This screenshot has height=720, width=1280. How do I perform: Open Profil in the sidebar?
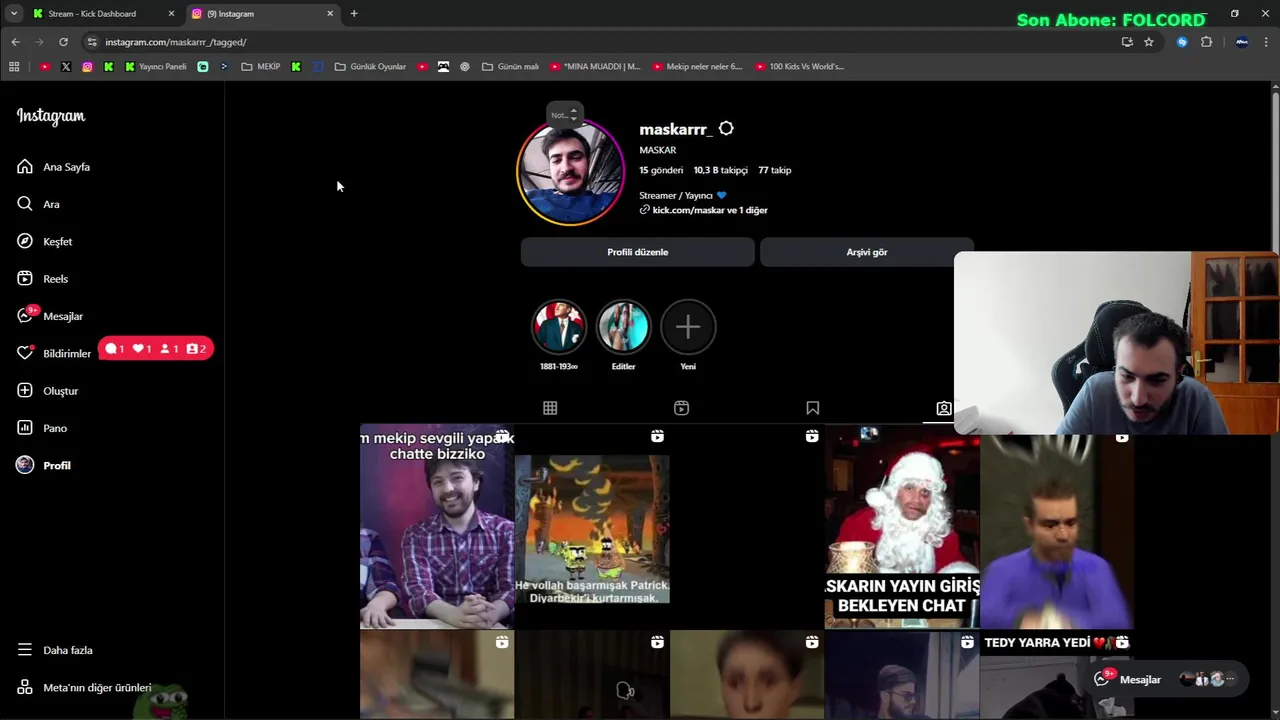[x=44, y=465]
